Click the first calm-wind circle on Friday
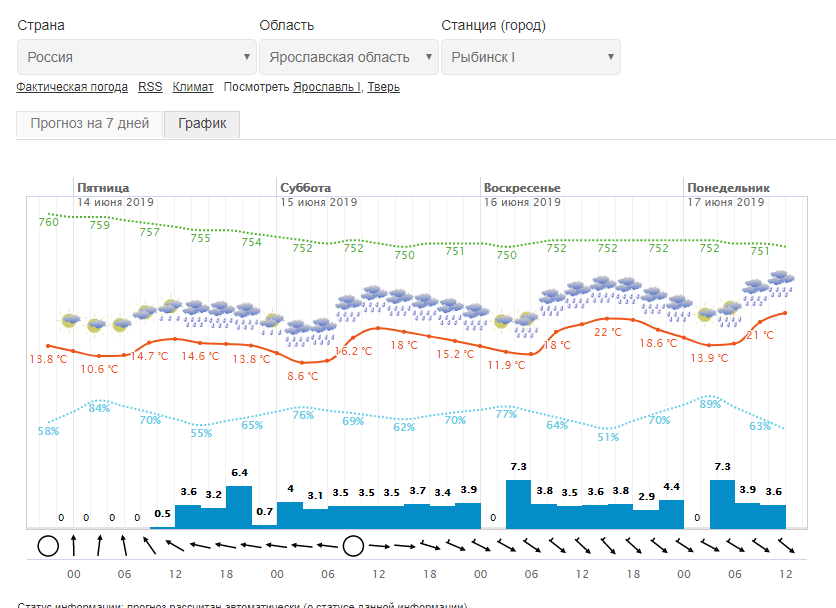The height and width of the screenshot is (608, 836). coord(47,546)
